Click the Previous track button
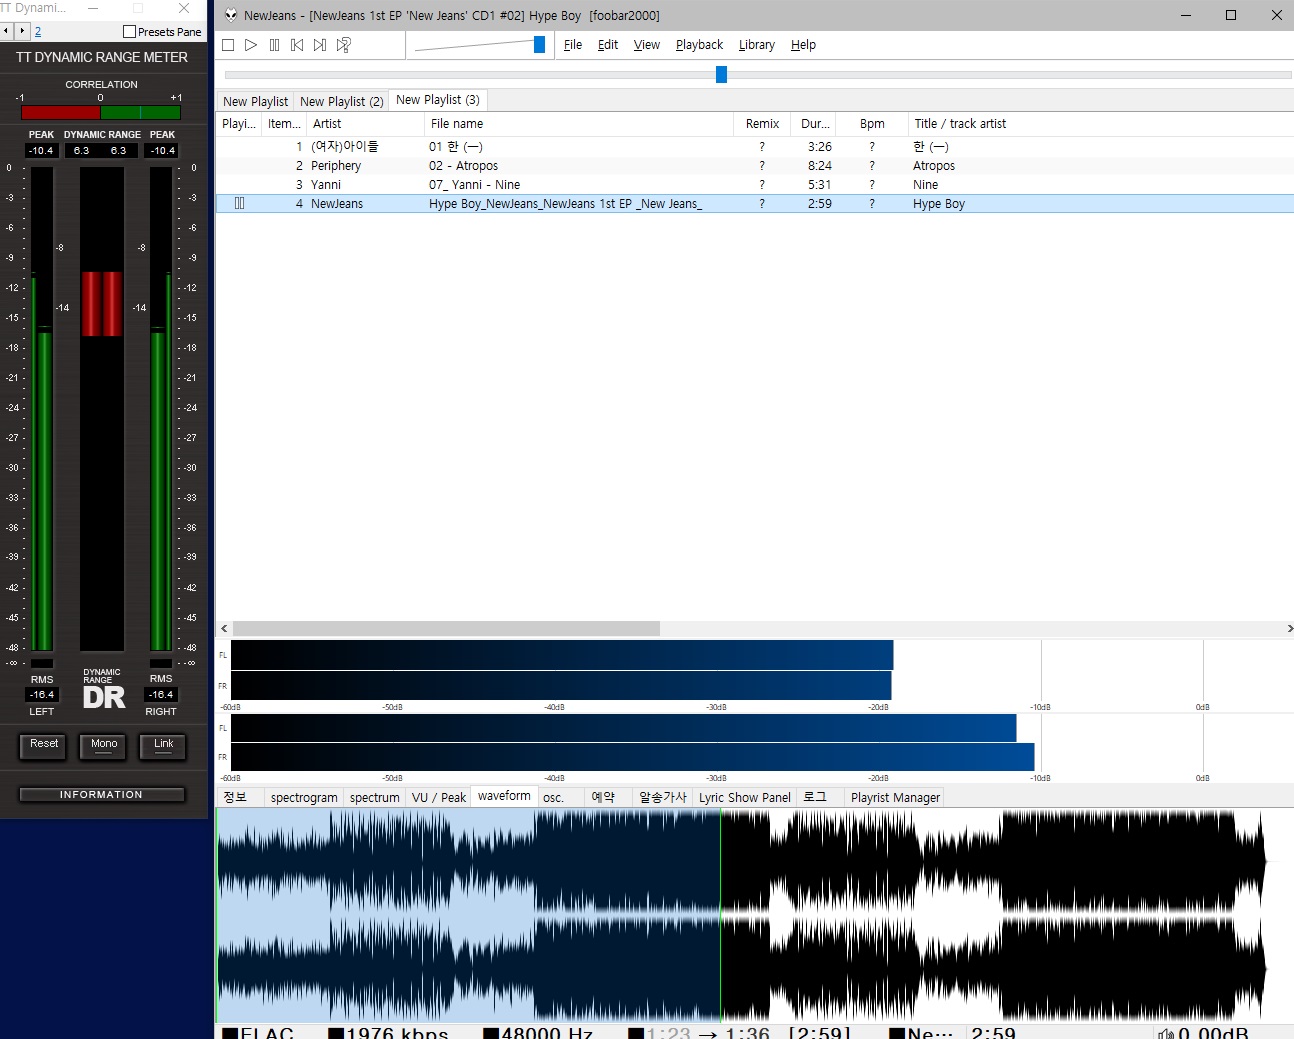The height and width of the screenshot is (1039, 1294). [297, 45]
